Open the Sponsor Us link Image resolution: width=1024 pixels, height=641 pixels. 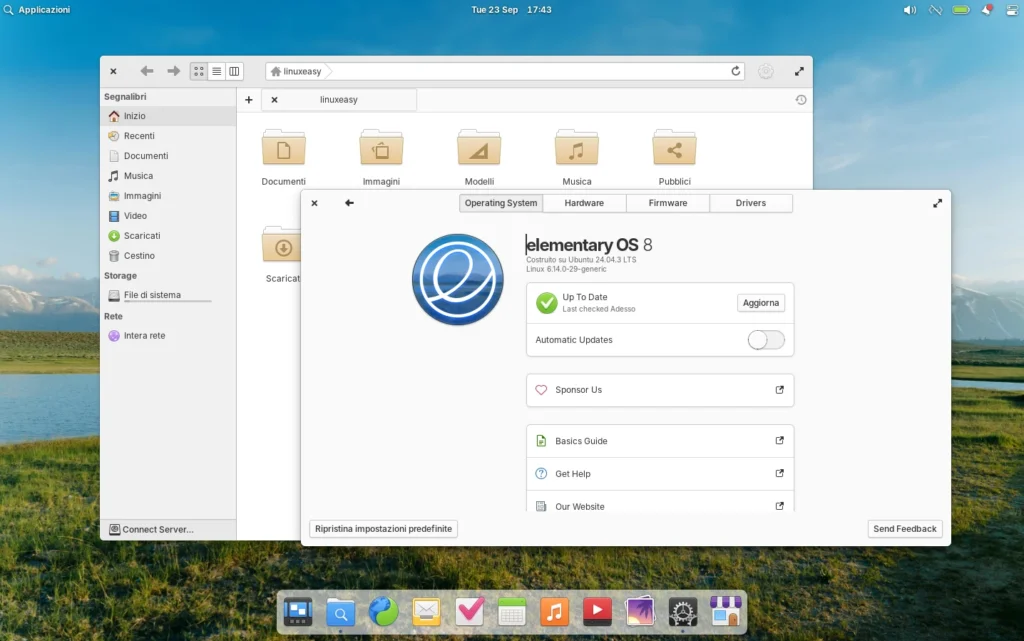660,390
